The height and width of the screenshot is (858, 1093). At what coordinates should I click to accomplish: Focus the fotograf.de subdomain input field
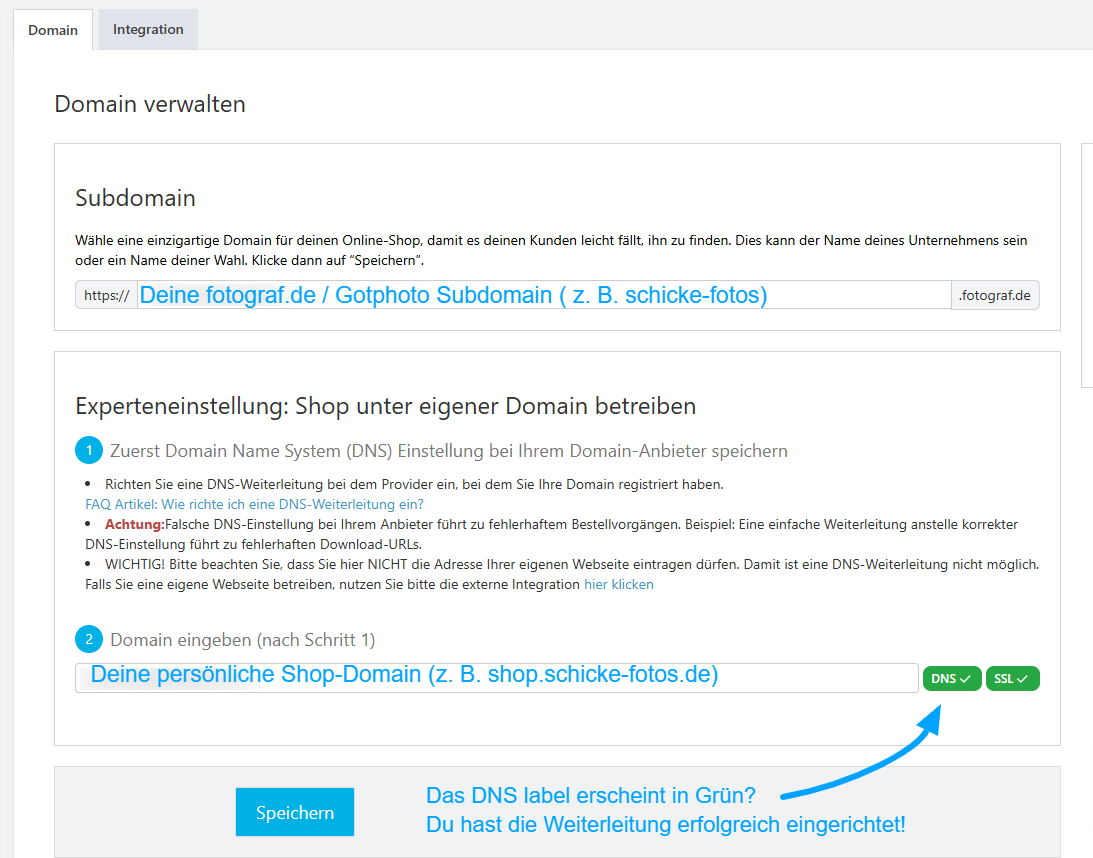[x=544, y=295]
